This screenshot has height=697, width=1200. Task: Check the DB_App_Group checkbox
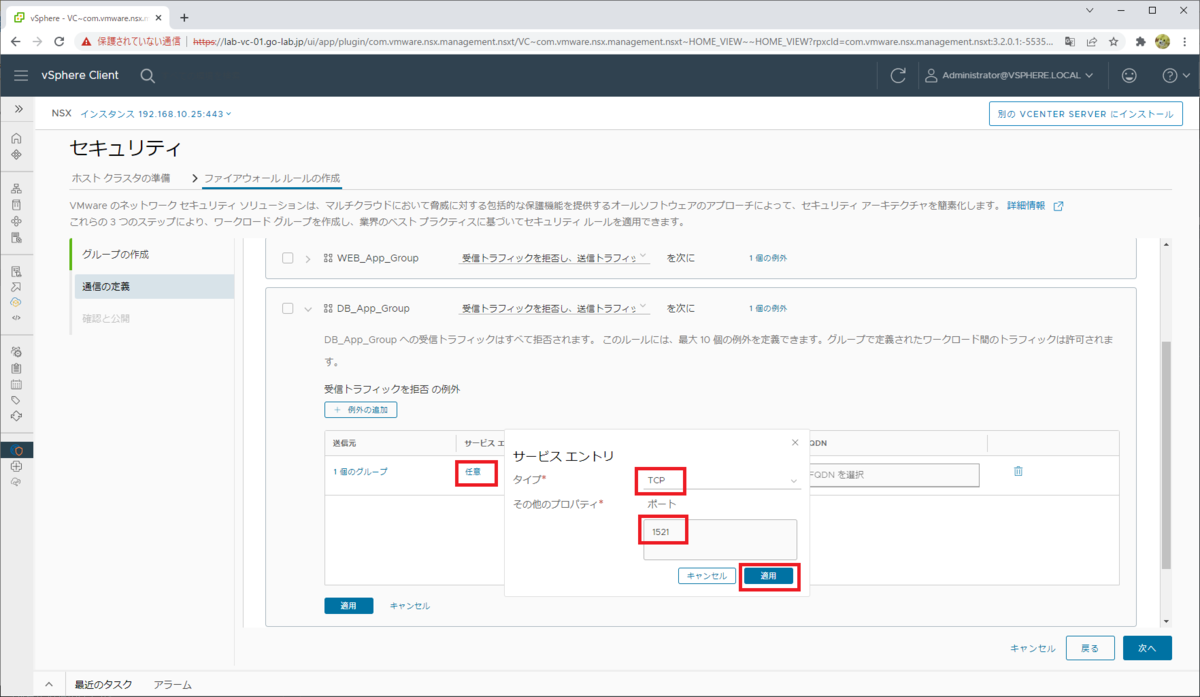click(x=288, y=308)
